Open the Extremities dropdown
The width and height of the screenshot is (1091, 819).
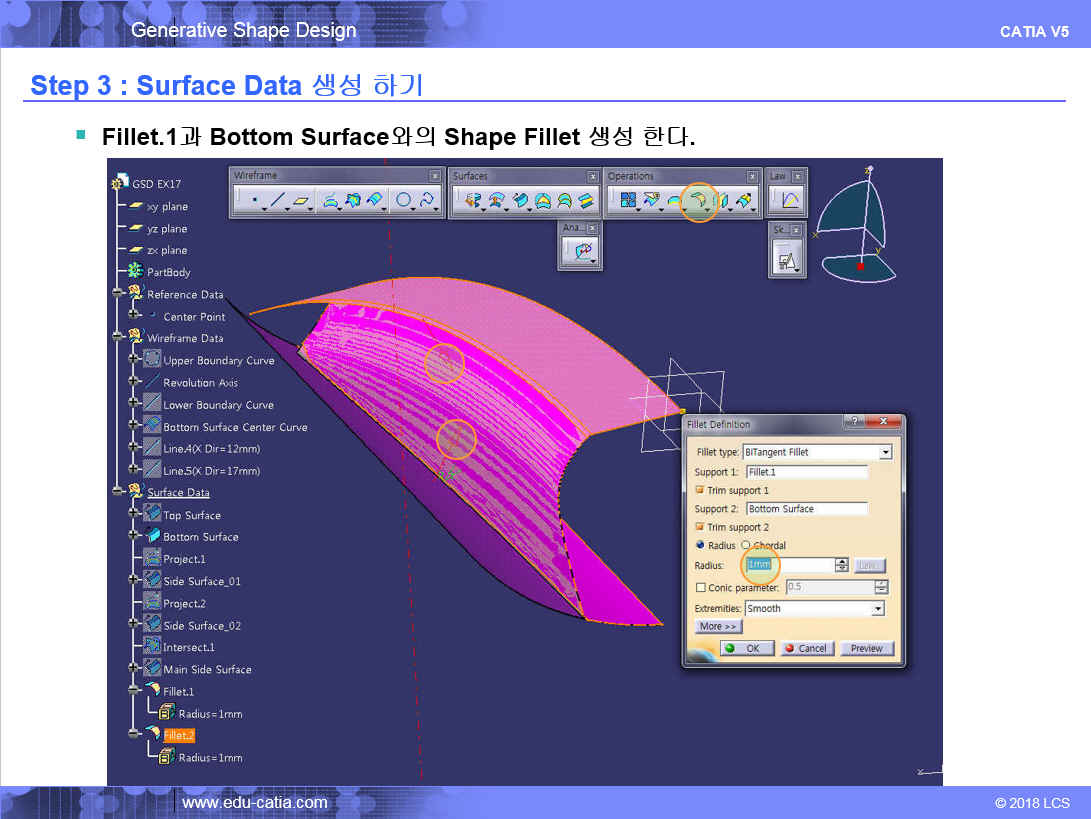pyautogui.click(x=878, y=608)
